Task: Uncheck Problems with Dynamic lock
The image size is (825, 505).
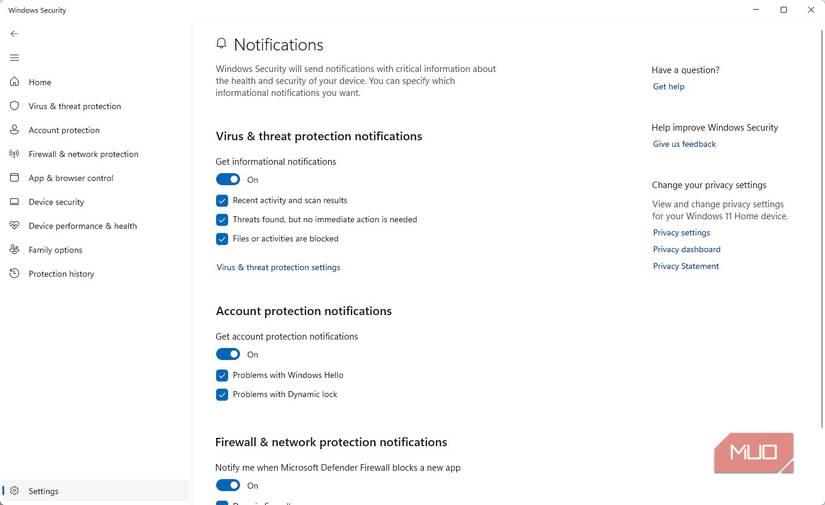Action: [x=222, y=394]
